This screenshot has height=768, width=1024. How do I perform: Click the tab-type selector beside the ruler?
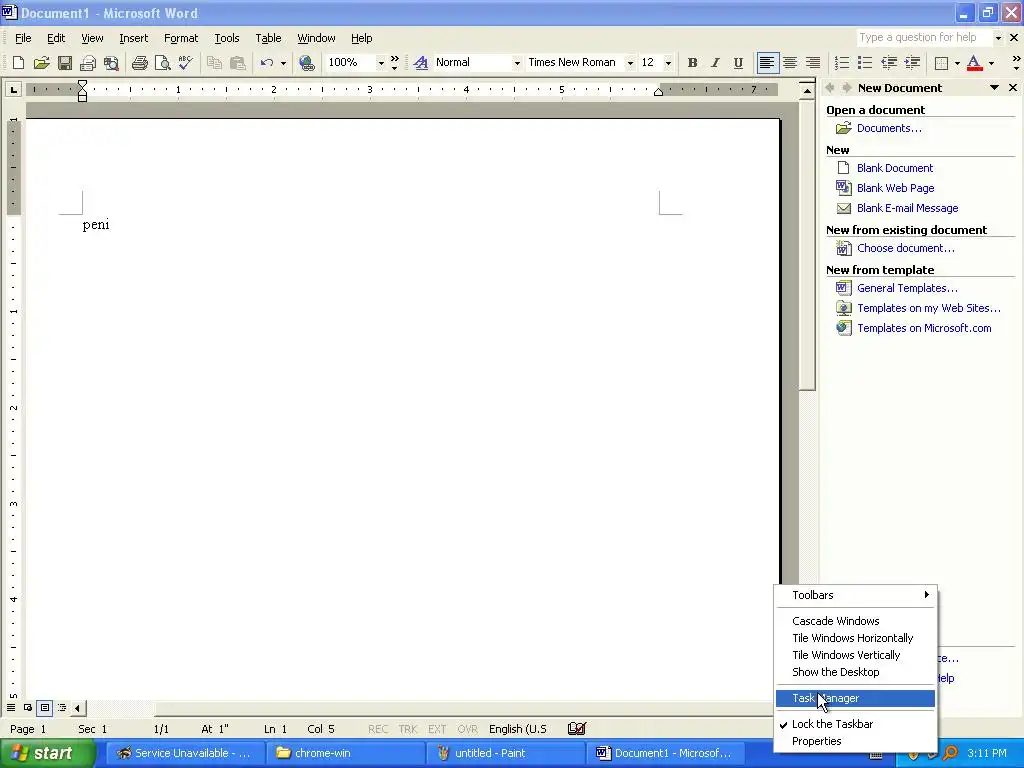tap(13, 89)
